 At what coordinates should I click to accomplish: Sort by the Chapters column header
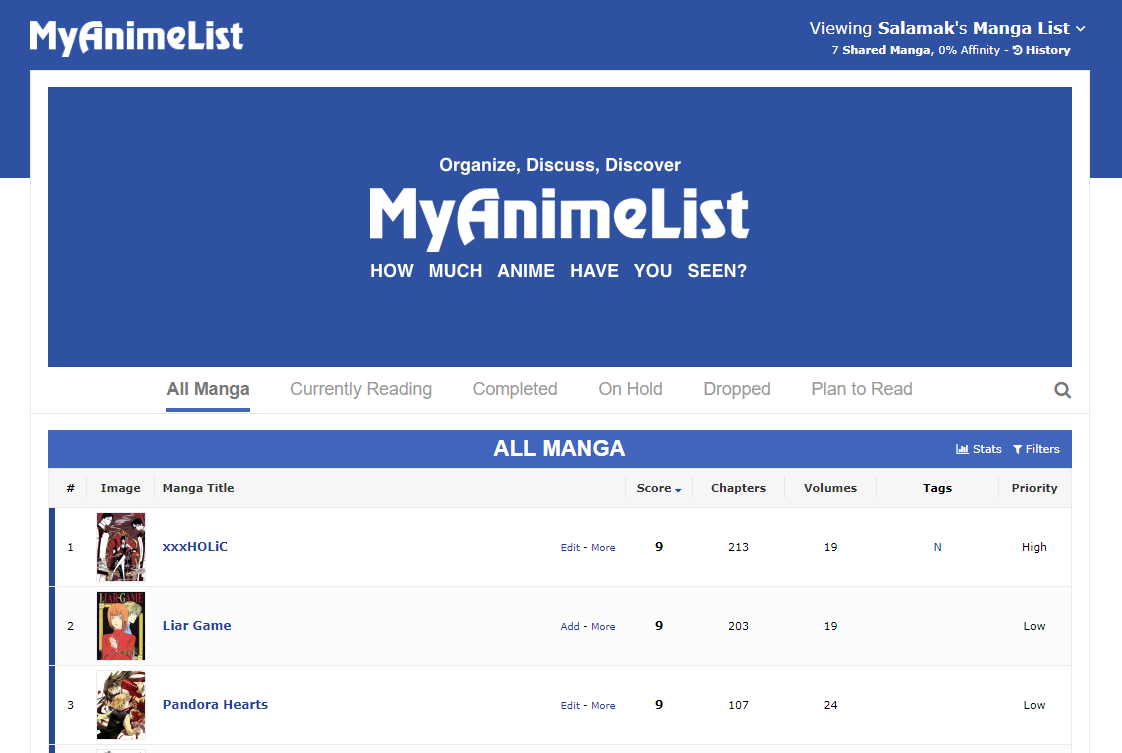tap(738, 488)
